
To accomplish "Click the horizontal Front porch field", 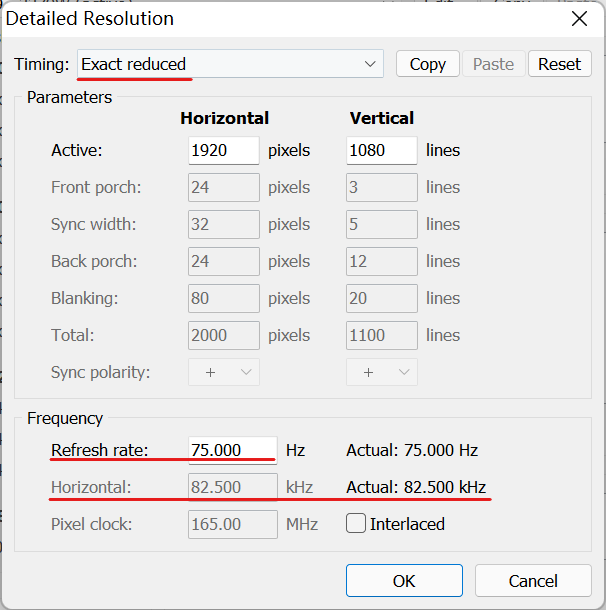I will 223,188.
